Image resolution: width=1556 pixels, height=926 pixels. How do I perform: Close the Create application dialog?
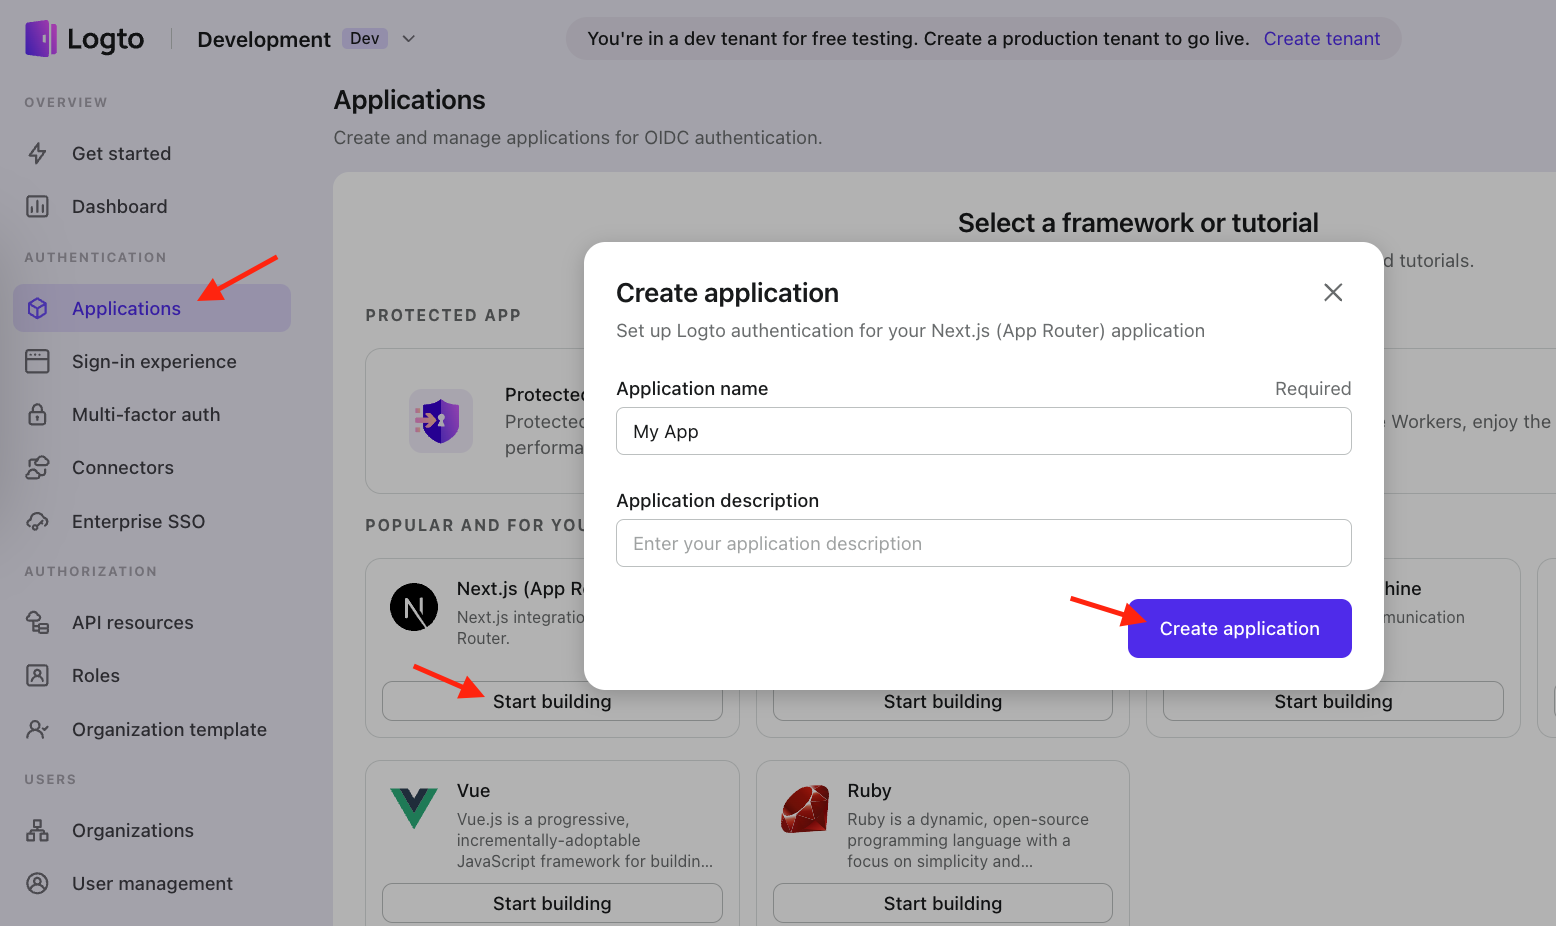pos(1333,292)
